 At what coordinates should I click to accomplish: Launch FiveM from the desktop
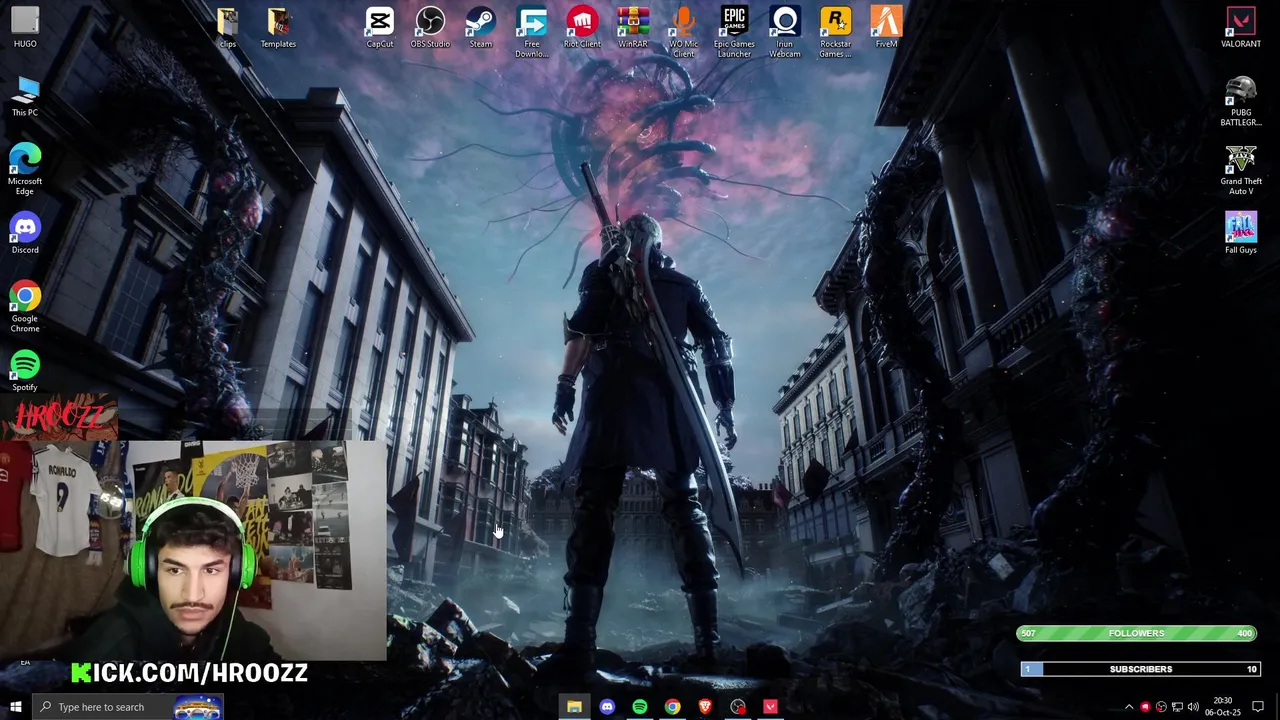[x=886, y=27]
